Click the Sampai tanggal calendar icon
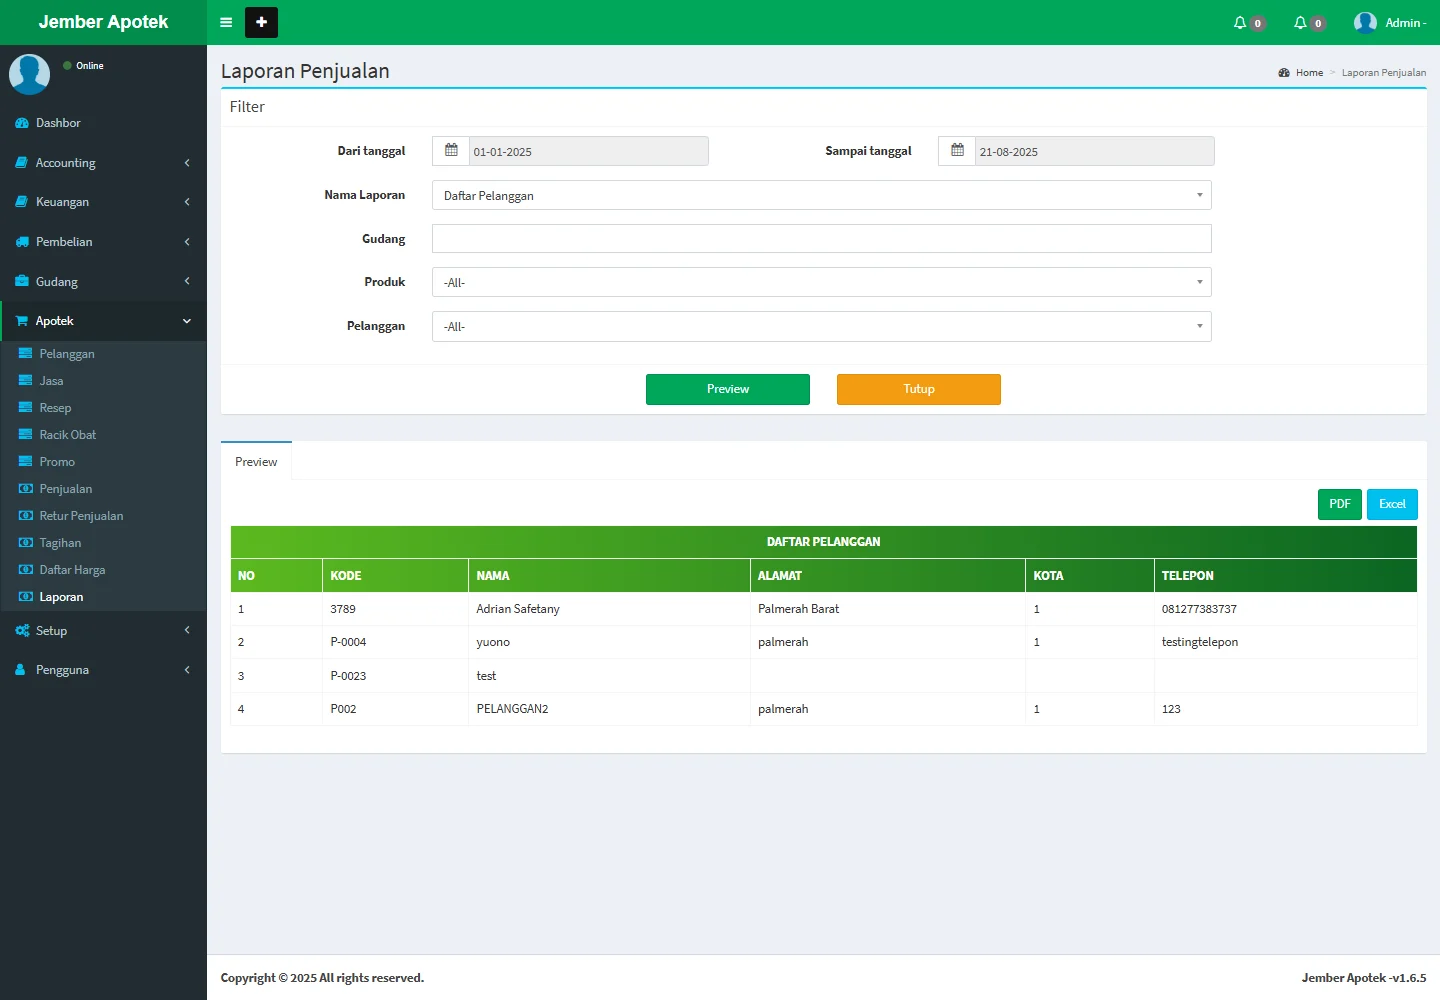1440x1000 pixels. [x=957, y=151]
